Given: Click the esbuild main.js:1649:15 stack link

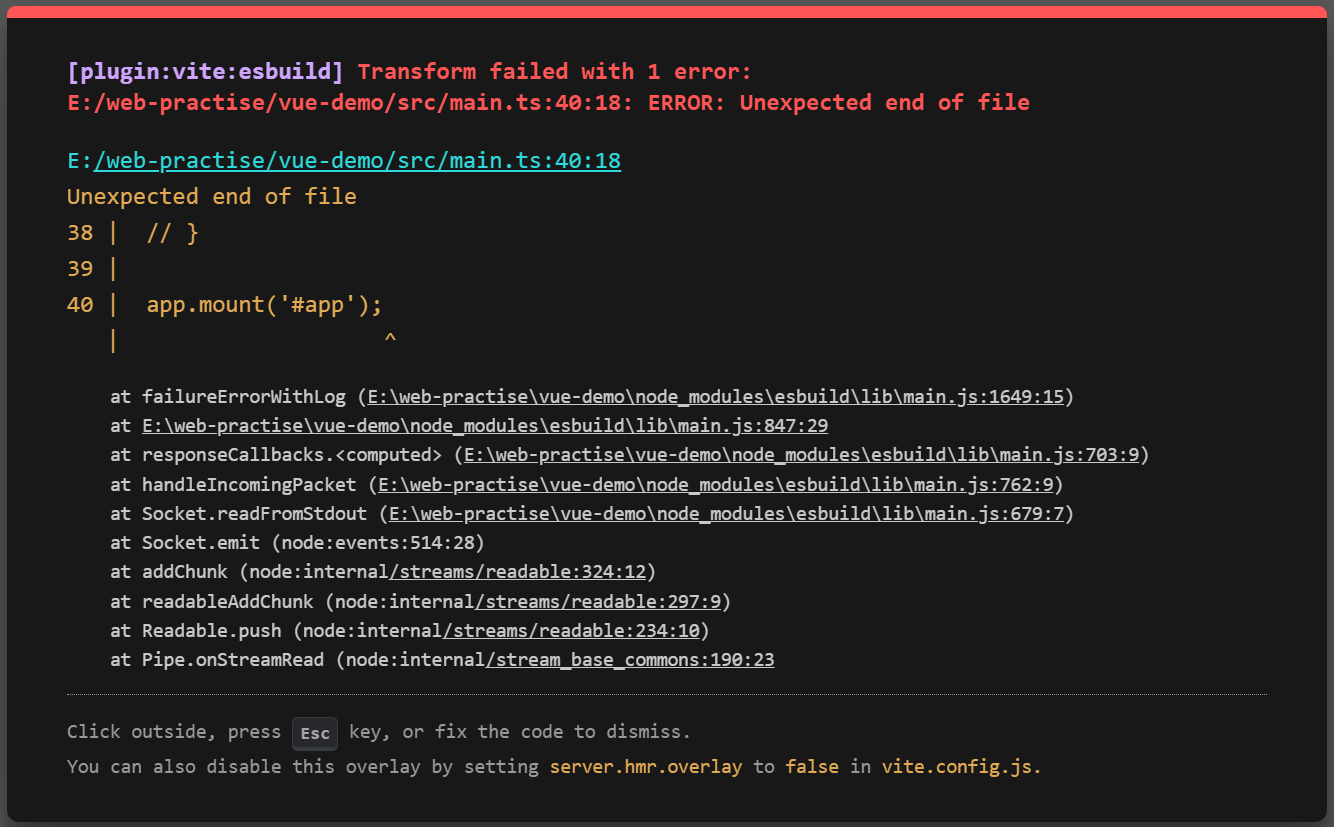Looking at the screenshot, I should 715,397.
